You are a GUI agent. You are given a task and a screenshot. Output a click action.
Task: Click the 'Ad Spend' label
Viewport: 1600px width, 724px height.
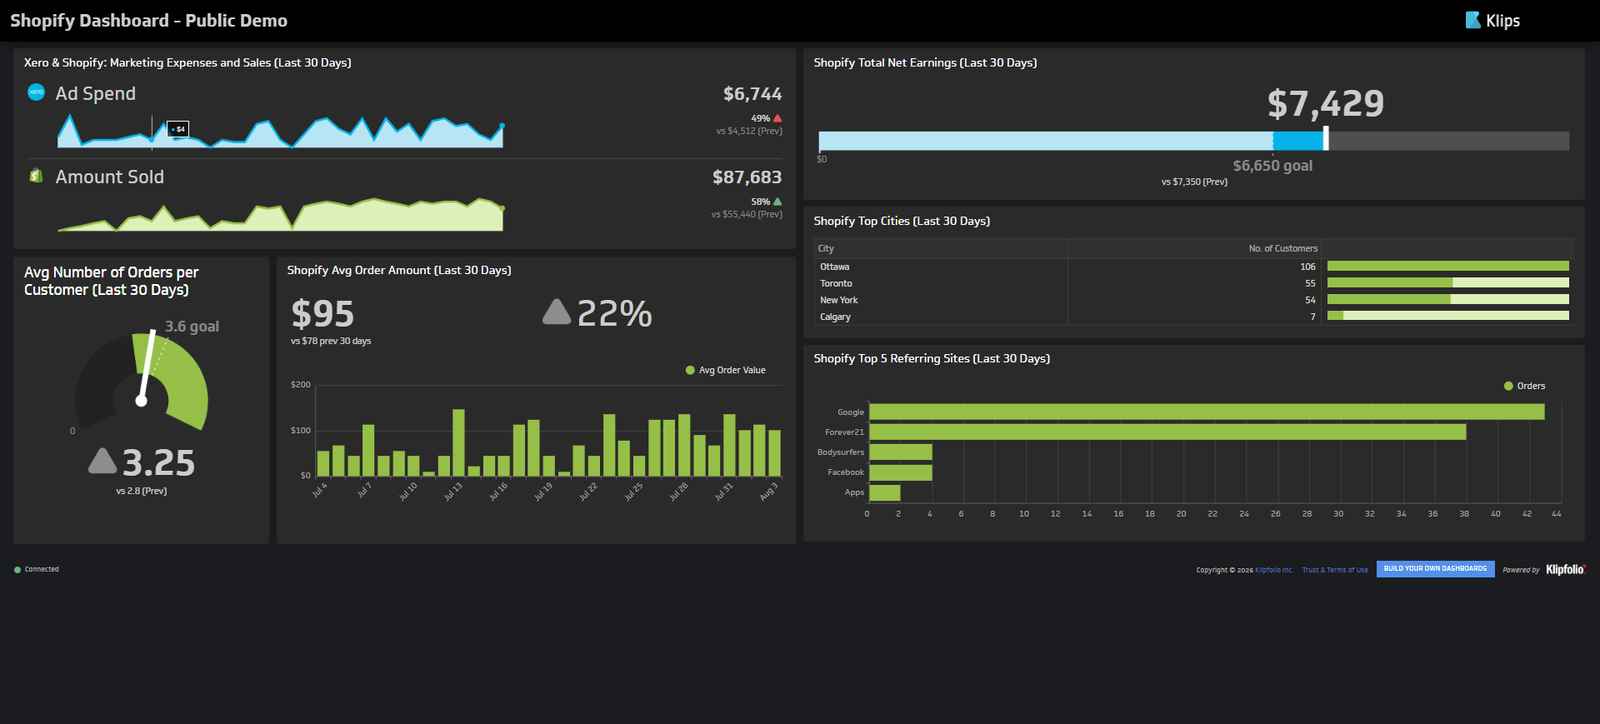(95, 93)
